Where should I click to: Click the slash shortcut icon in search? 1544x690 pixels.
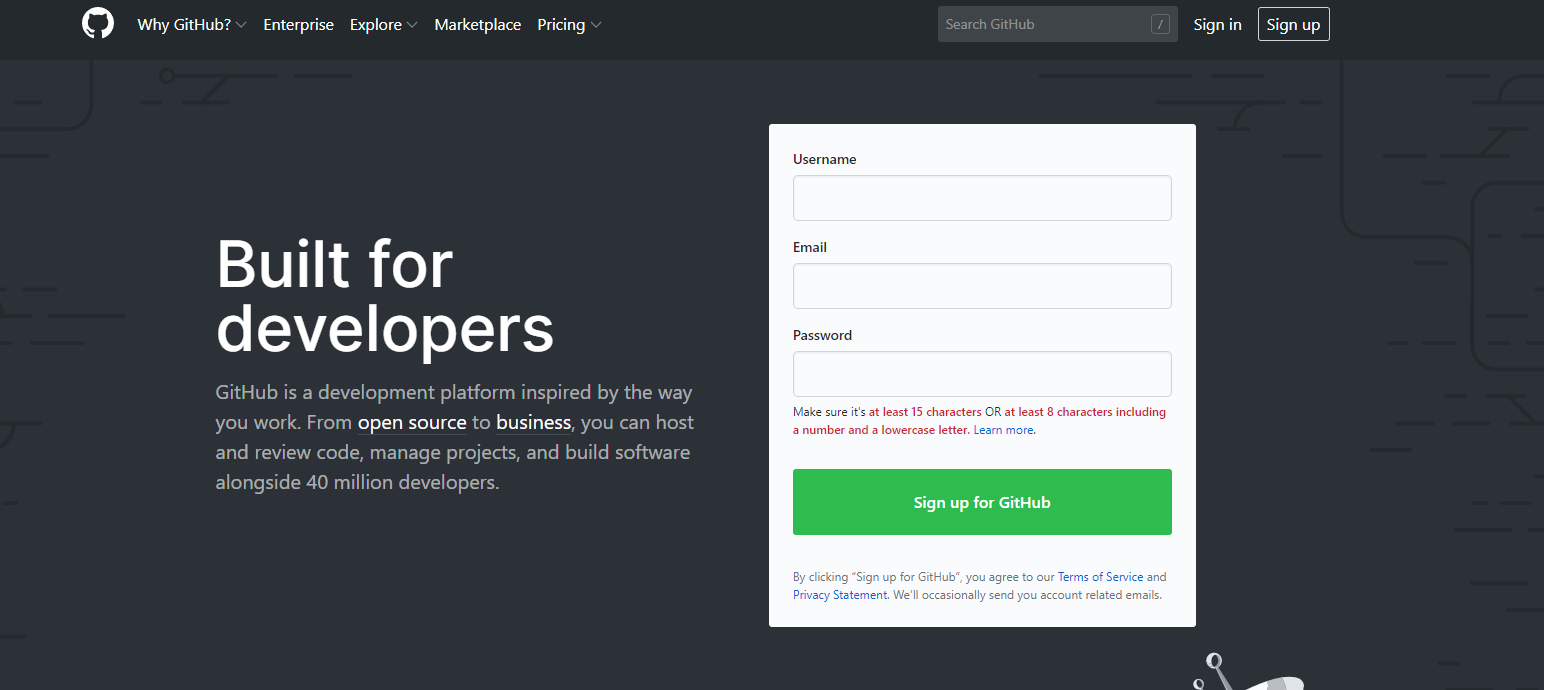coord(1160,24)
